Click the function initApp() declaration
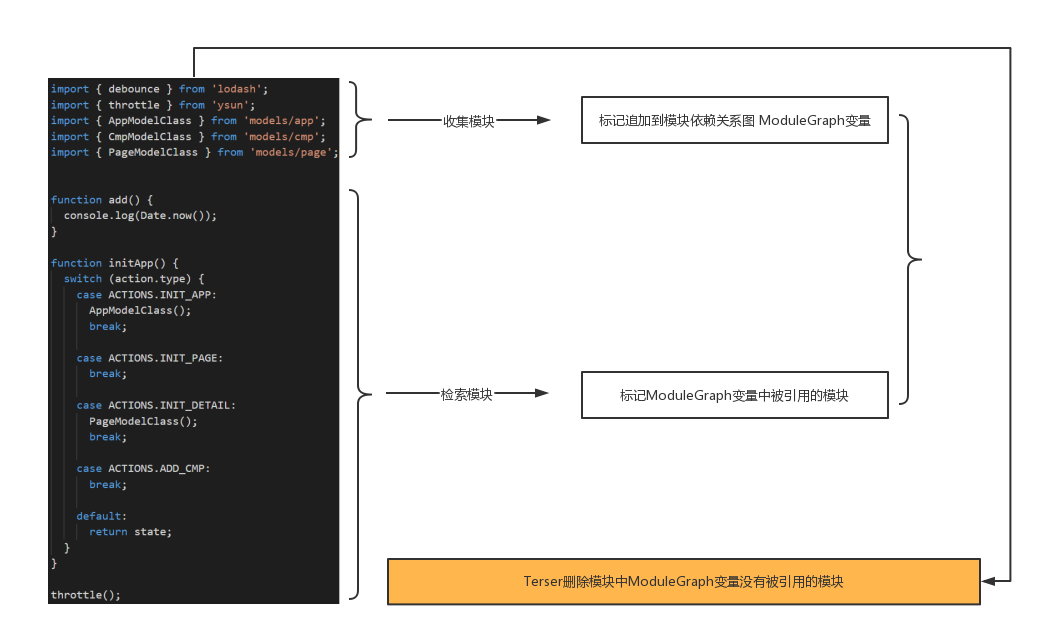The width and height of the screenshot is (1041, 636). click(x=114, y=263)
